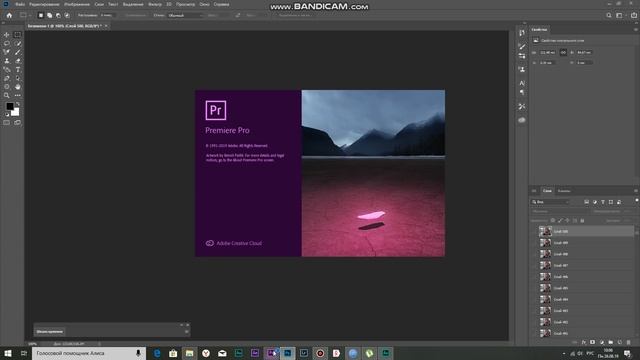The height and width of the screenshot is (360, 640).
Task: Swap foreground and background colors
Action: (18, 104)
